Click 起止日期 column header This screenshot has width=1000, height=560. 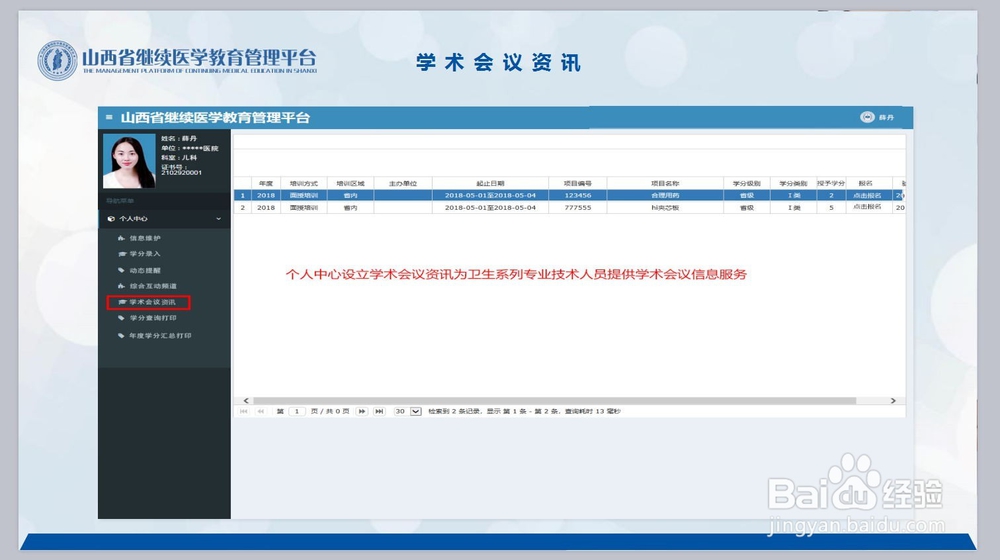click(x=490, y=183)
